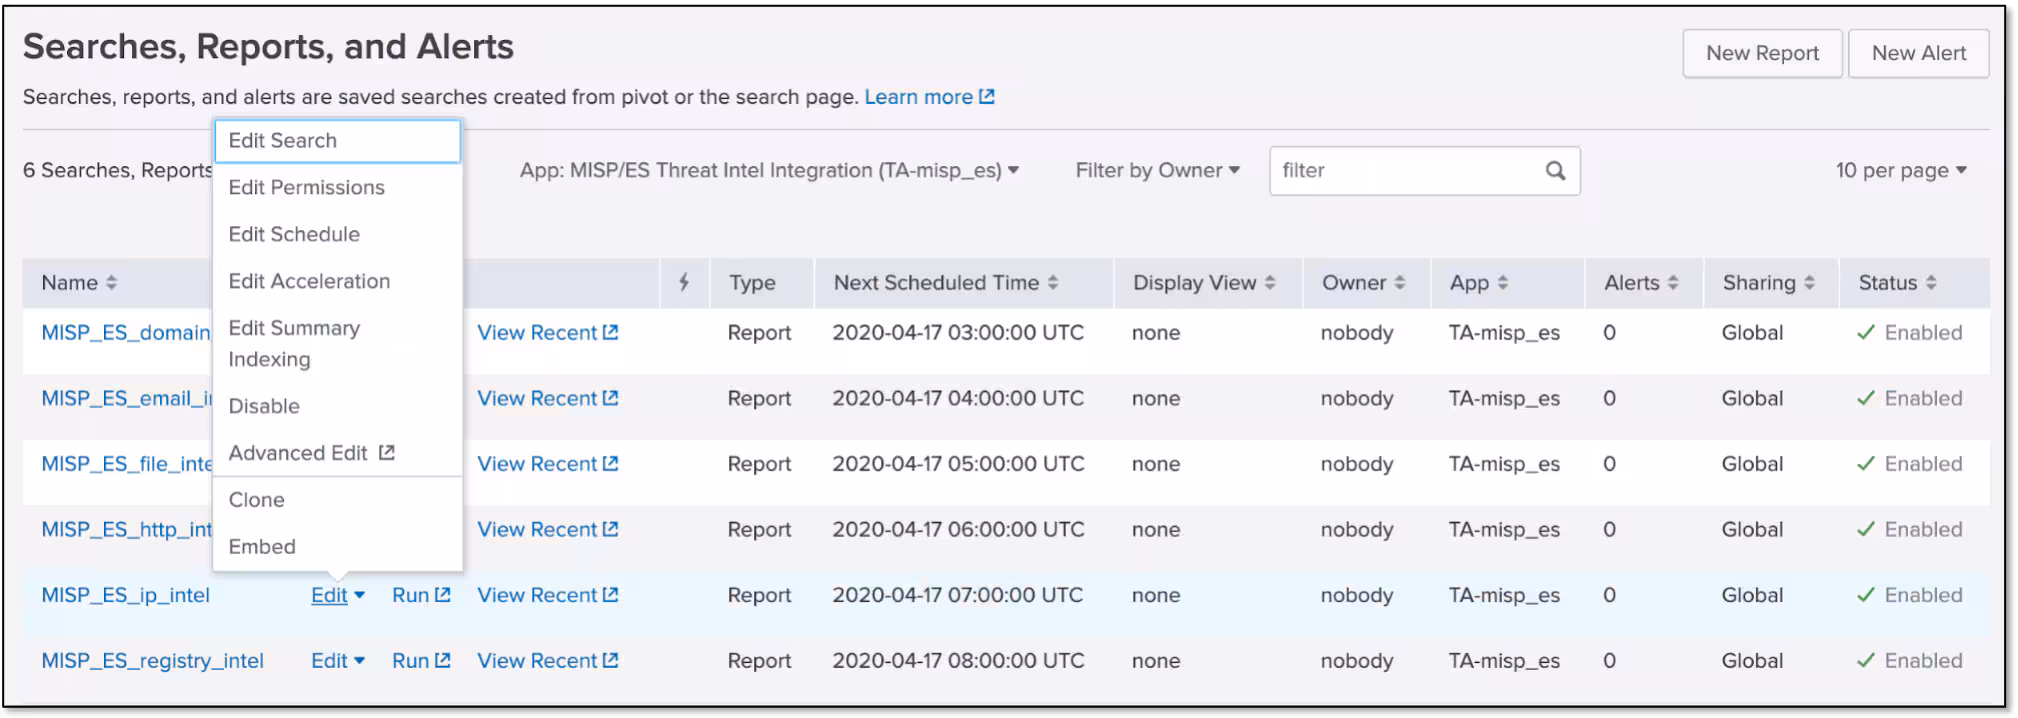The image size is (2018, 718).
Task: Click external link icon beside Learn more
Action: pyautogui.click(x=987, y=97)
